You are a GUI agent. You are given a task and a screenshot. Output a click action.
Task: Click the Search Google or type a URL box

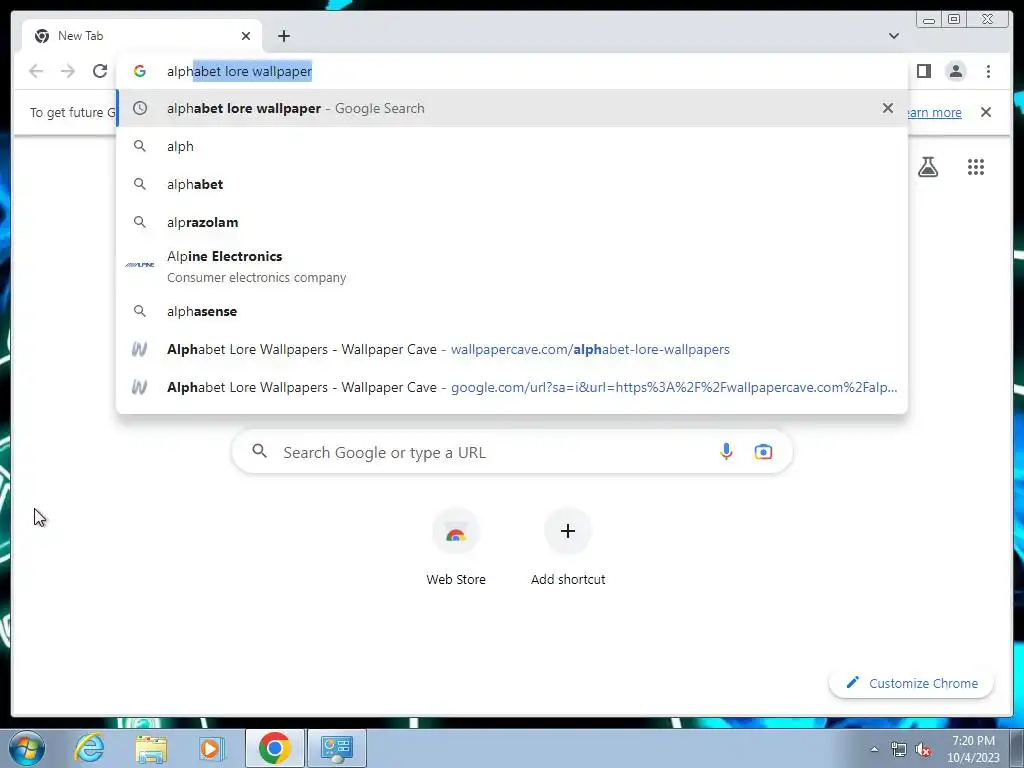pyautogui.click(x=512, y=452)
